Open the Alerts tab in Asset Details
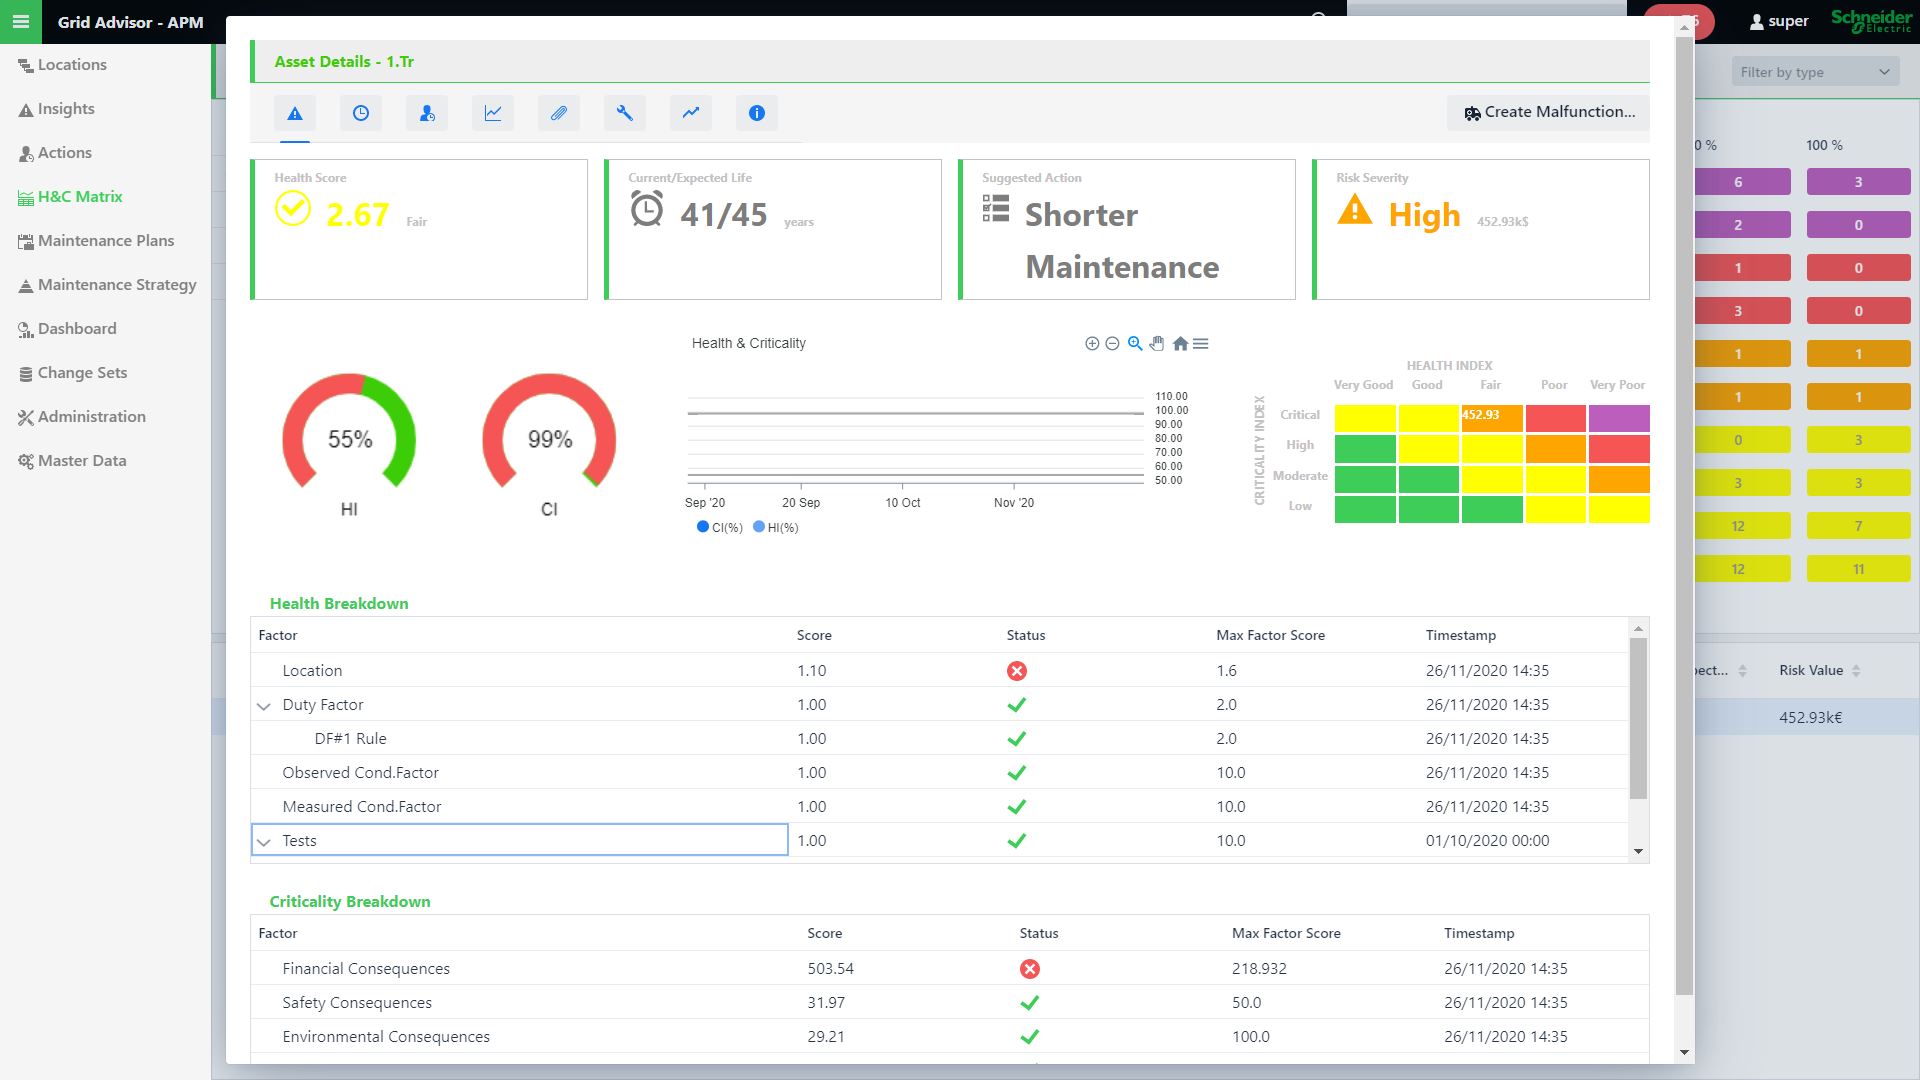This screenshot has width=1920, height=1080. (294, 113)
